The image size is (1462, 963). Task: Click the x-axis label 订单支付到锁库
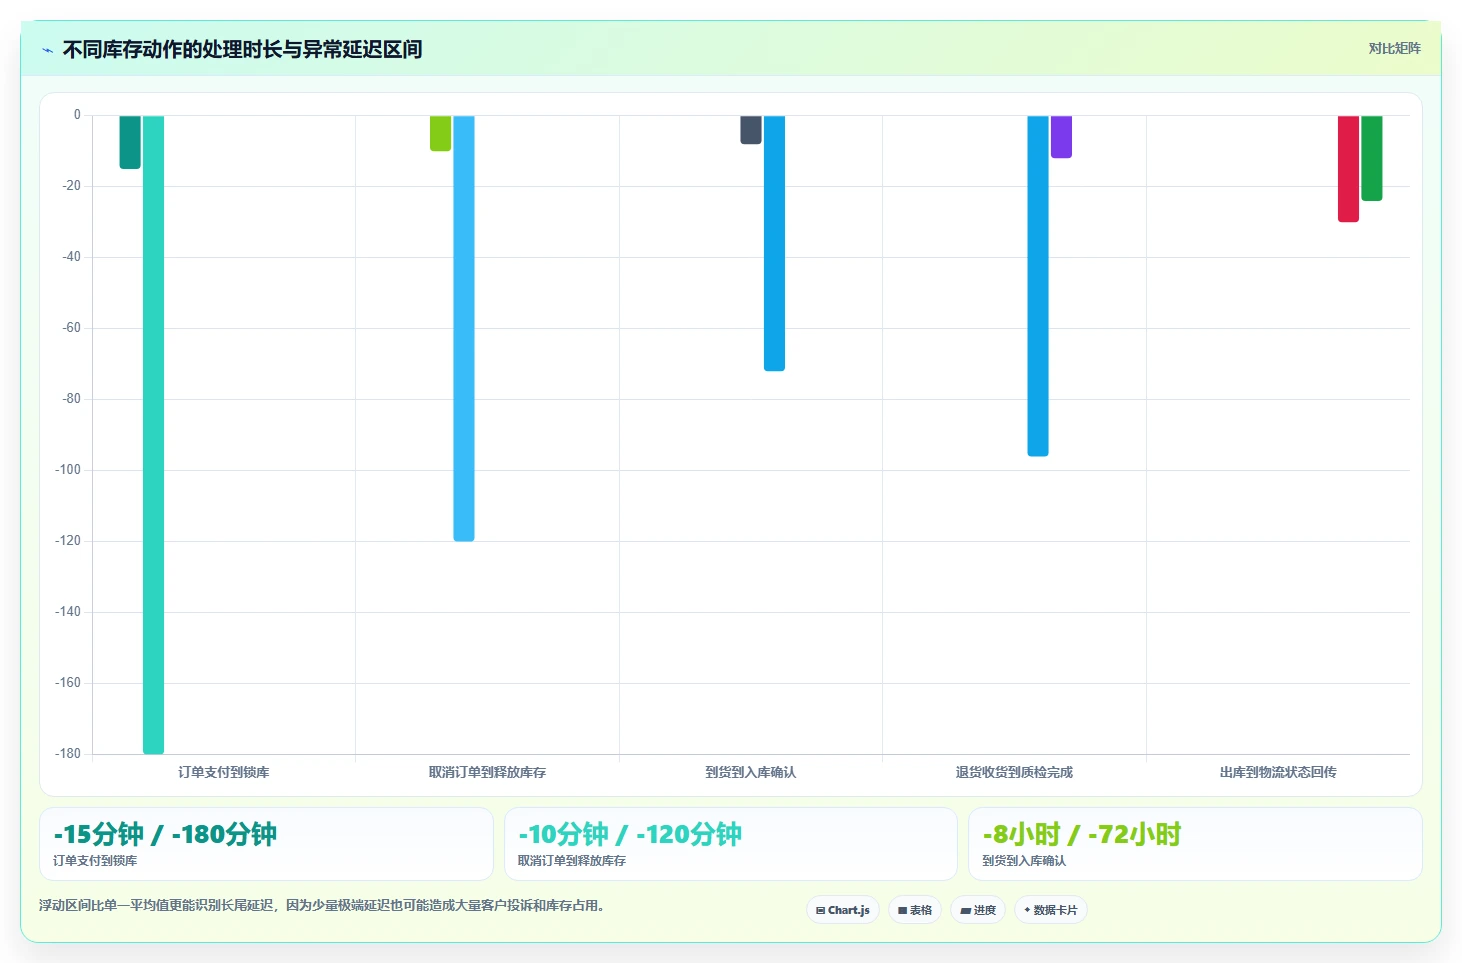[224, 772]
